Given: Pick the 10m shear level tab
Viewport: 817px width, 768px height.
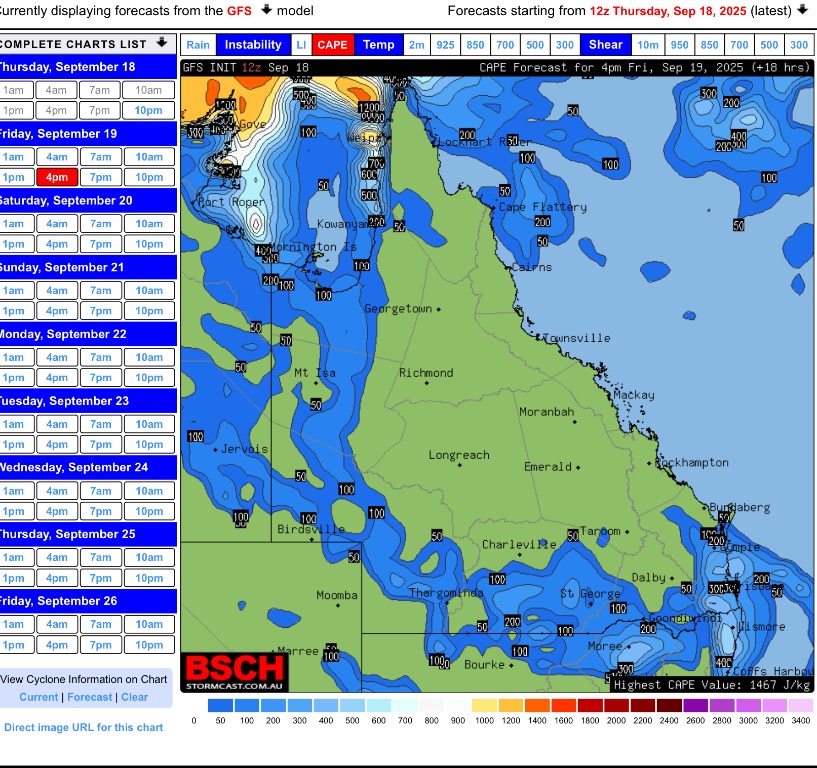Looking at the screenshot, I should coord(648,45).
